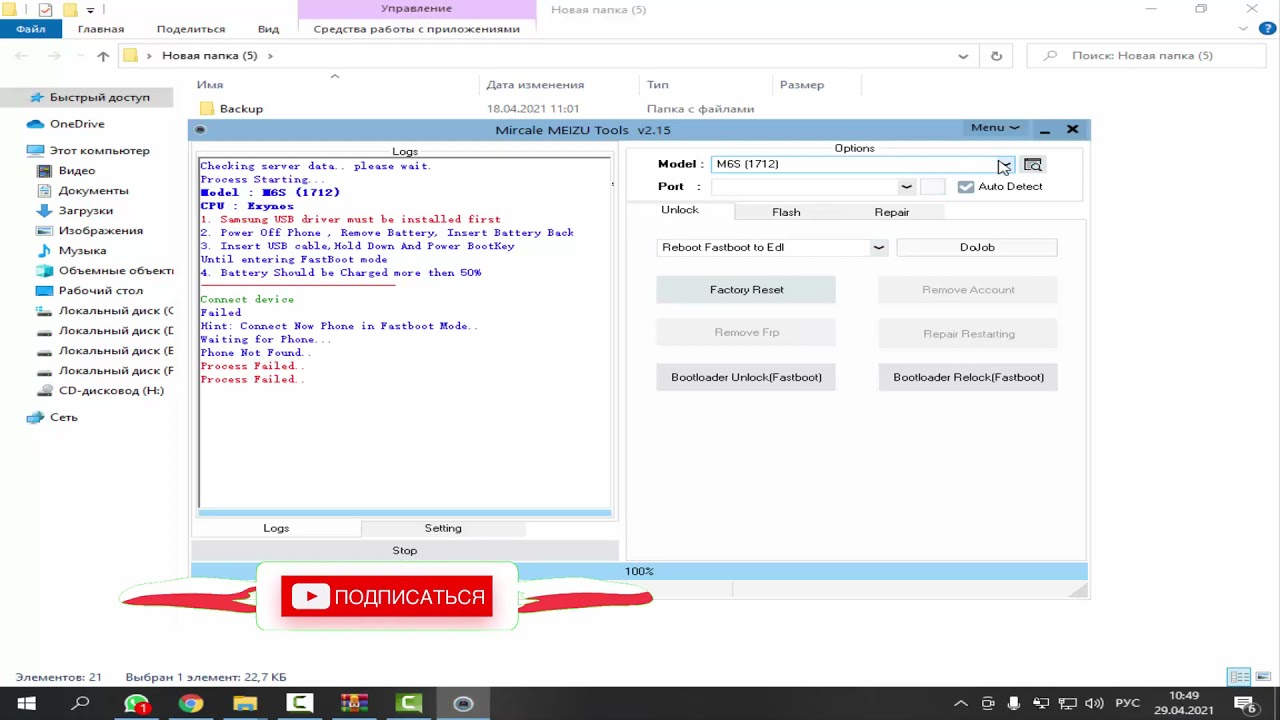The image size is (1280, 720).
Task: Select Сеть in the navigation pane
Action: click(63, 418)
